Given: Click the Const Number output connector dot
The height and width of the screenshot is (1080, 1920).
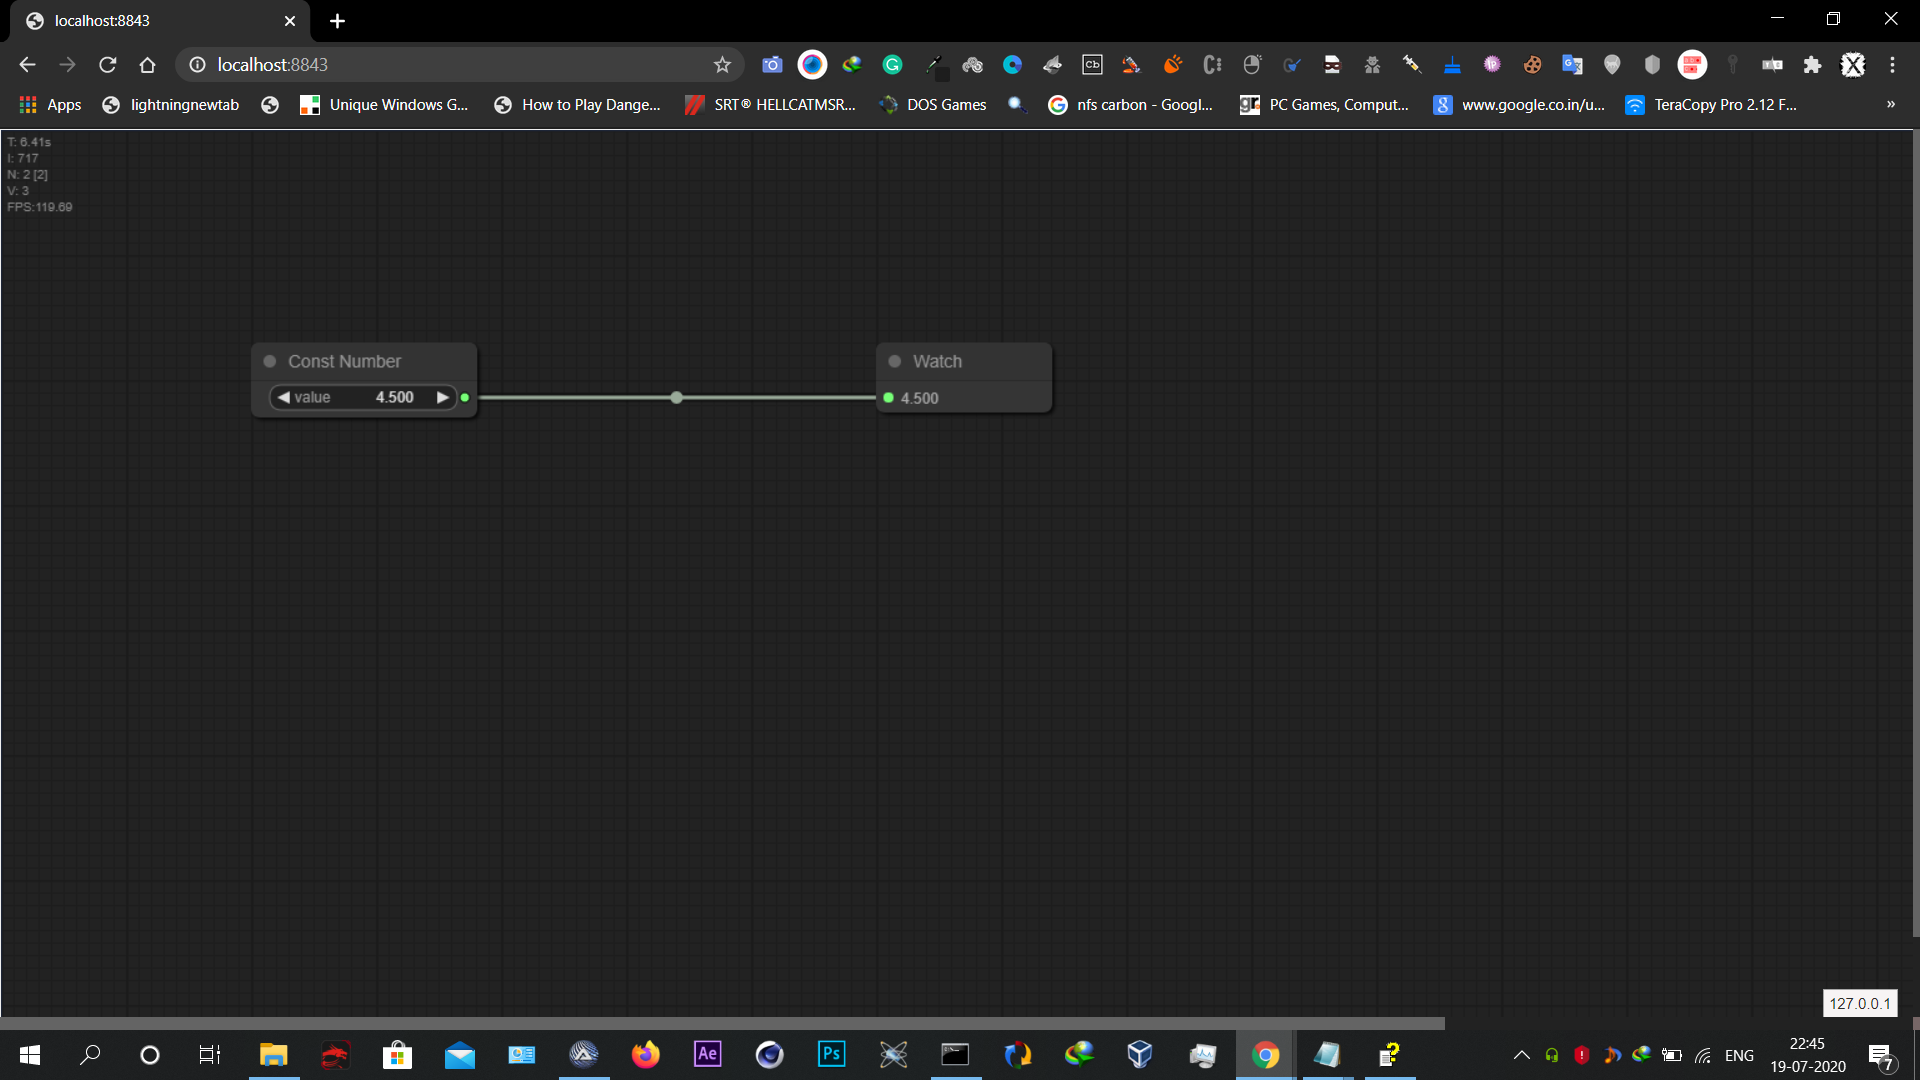Looking at the screenshot, I should coord(465,398).
